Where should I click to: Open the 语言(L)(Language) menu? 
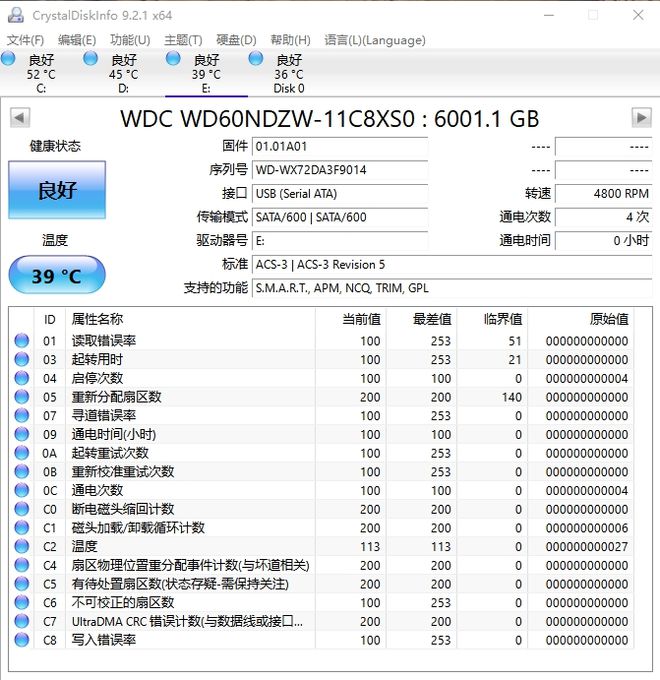375,40
